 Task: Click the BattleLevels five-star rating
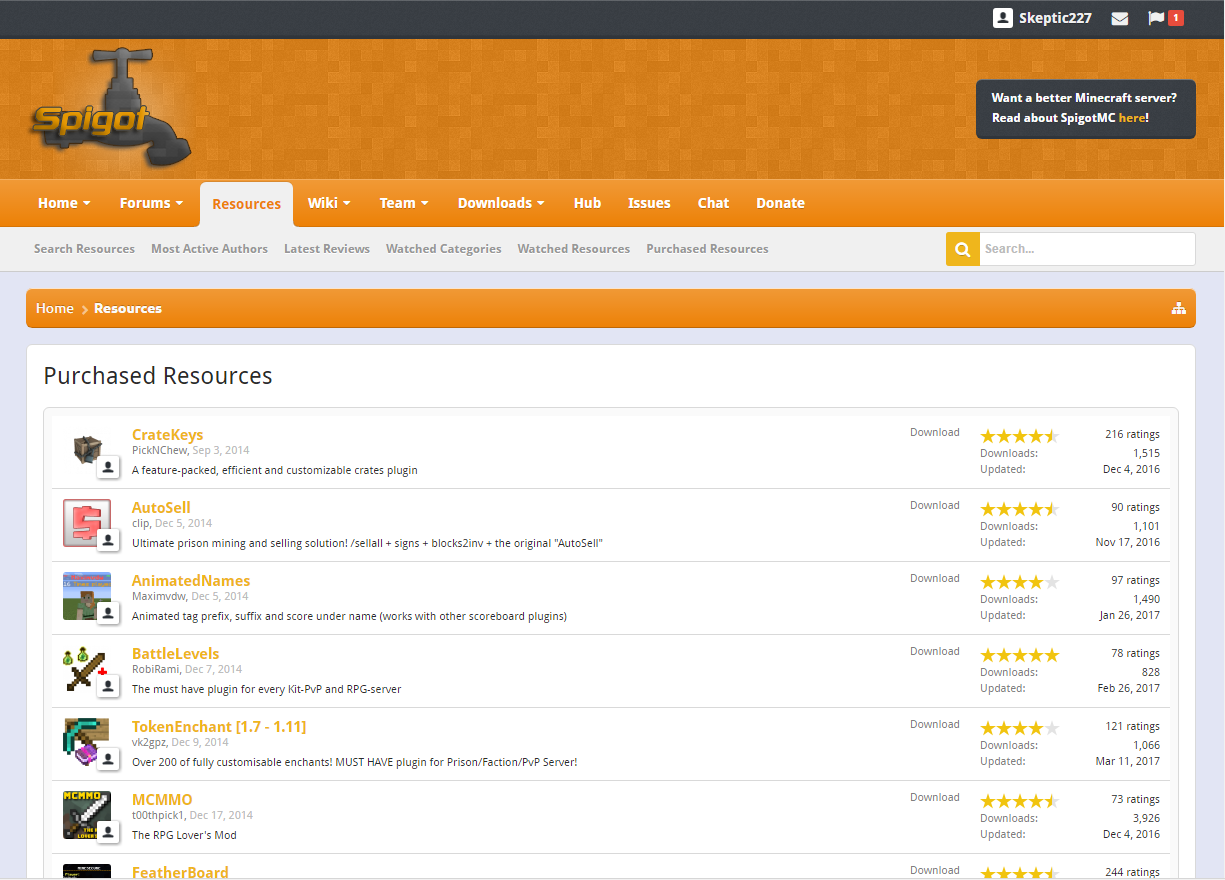[1019, 655]
